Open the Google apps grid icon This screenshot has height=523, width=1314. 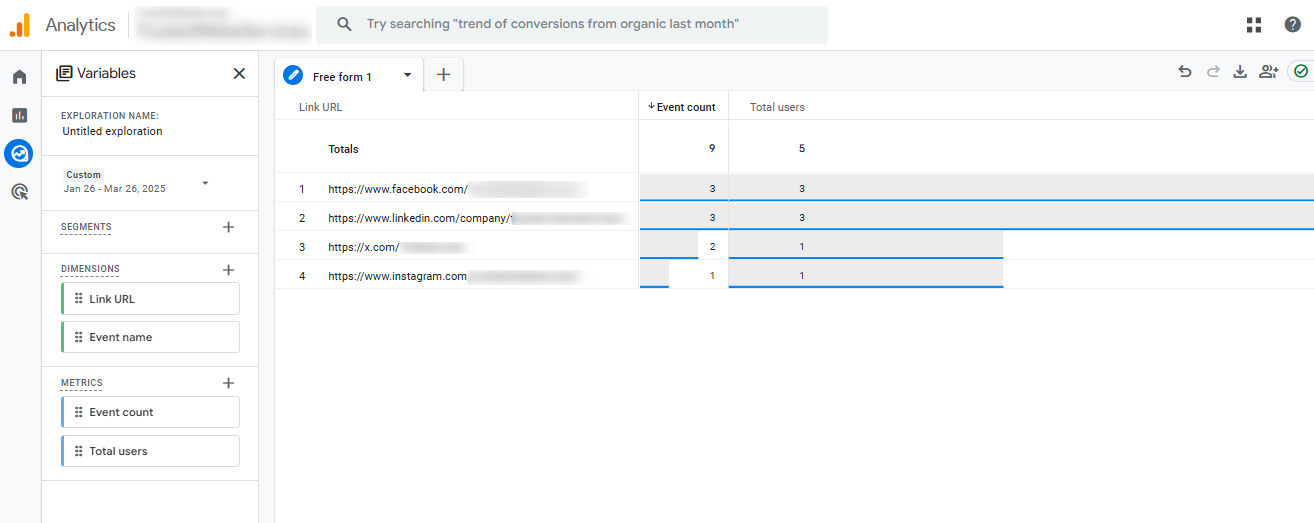pos(1254,25)
